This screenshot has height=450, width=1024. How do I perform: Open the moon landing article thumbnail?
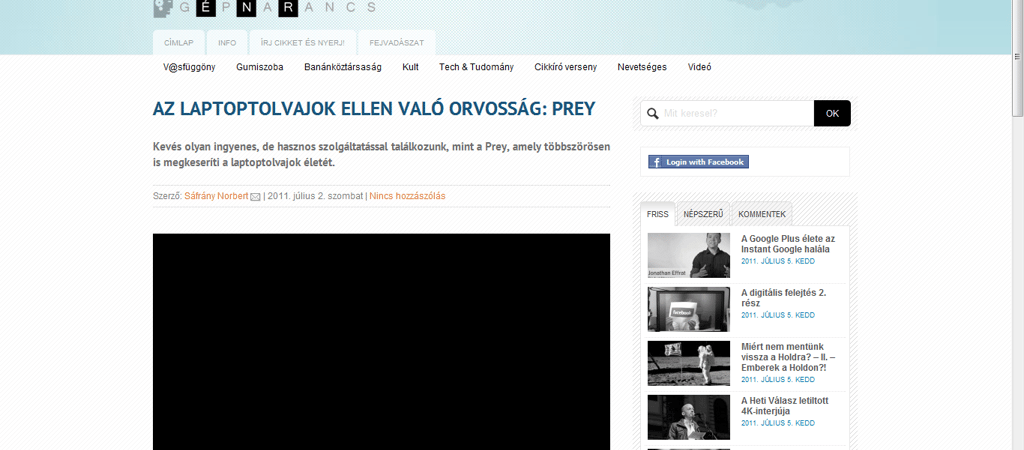pos(688,363)
